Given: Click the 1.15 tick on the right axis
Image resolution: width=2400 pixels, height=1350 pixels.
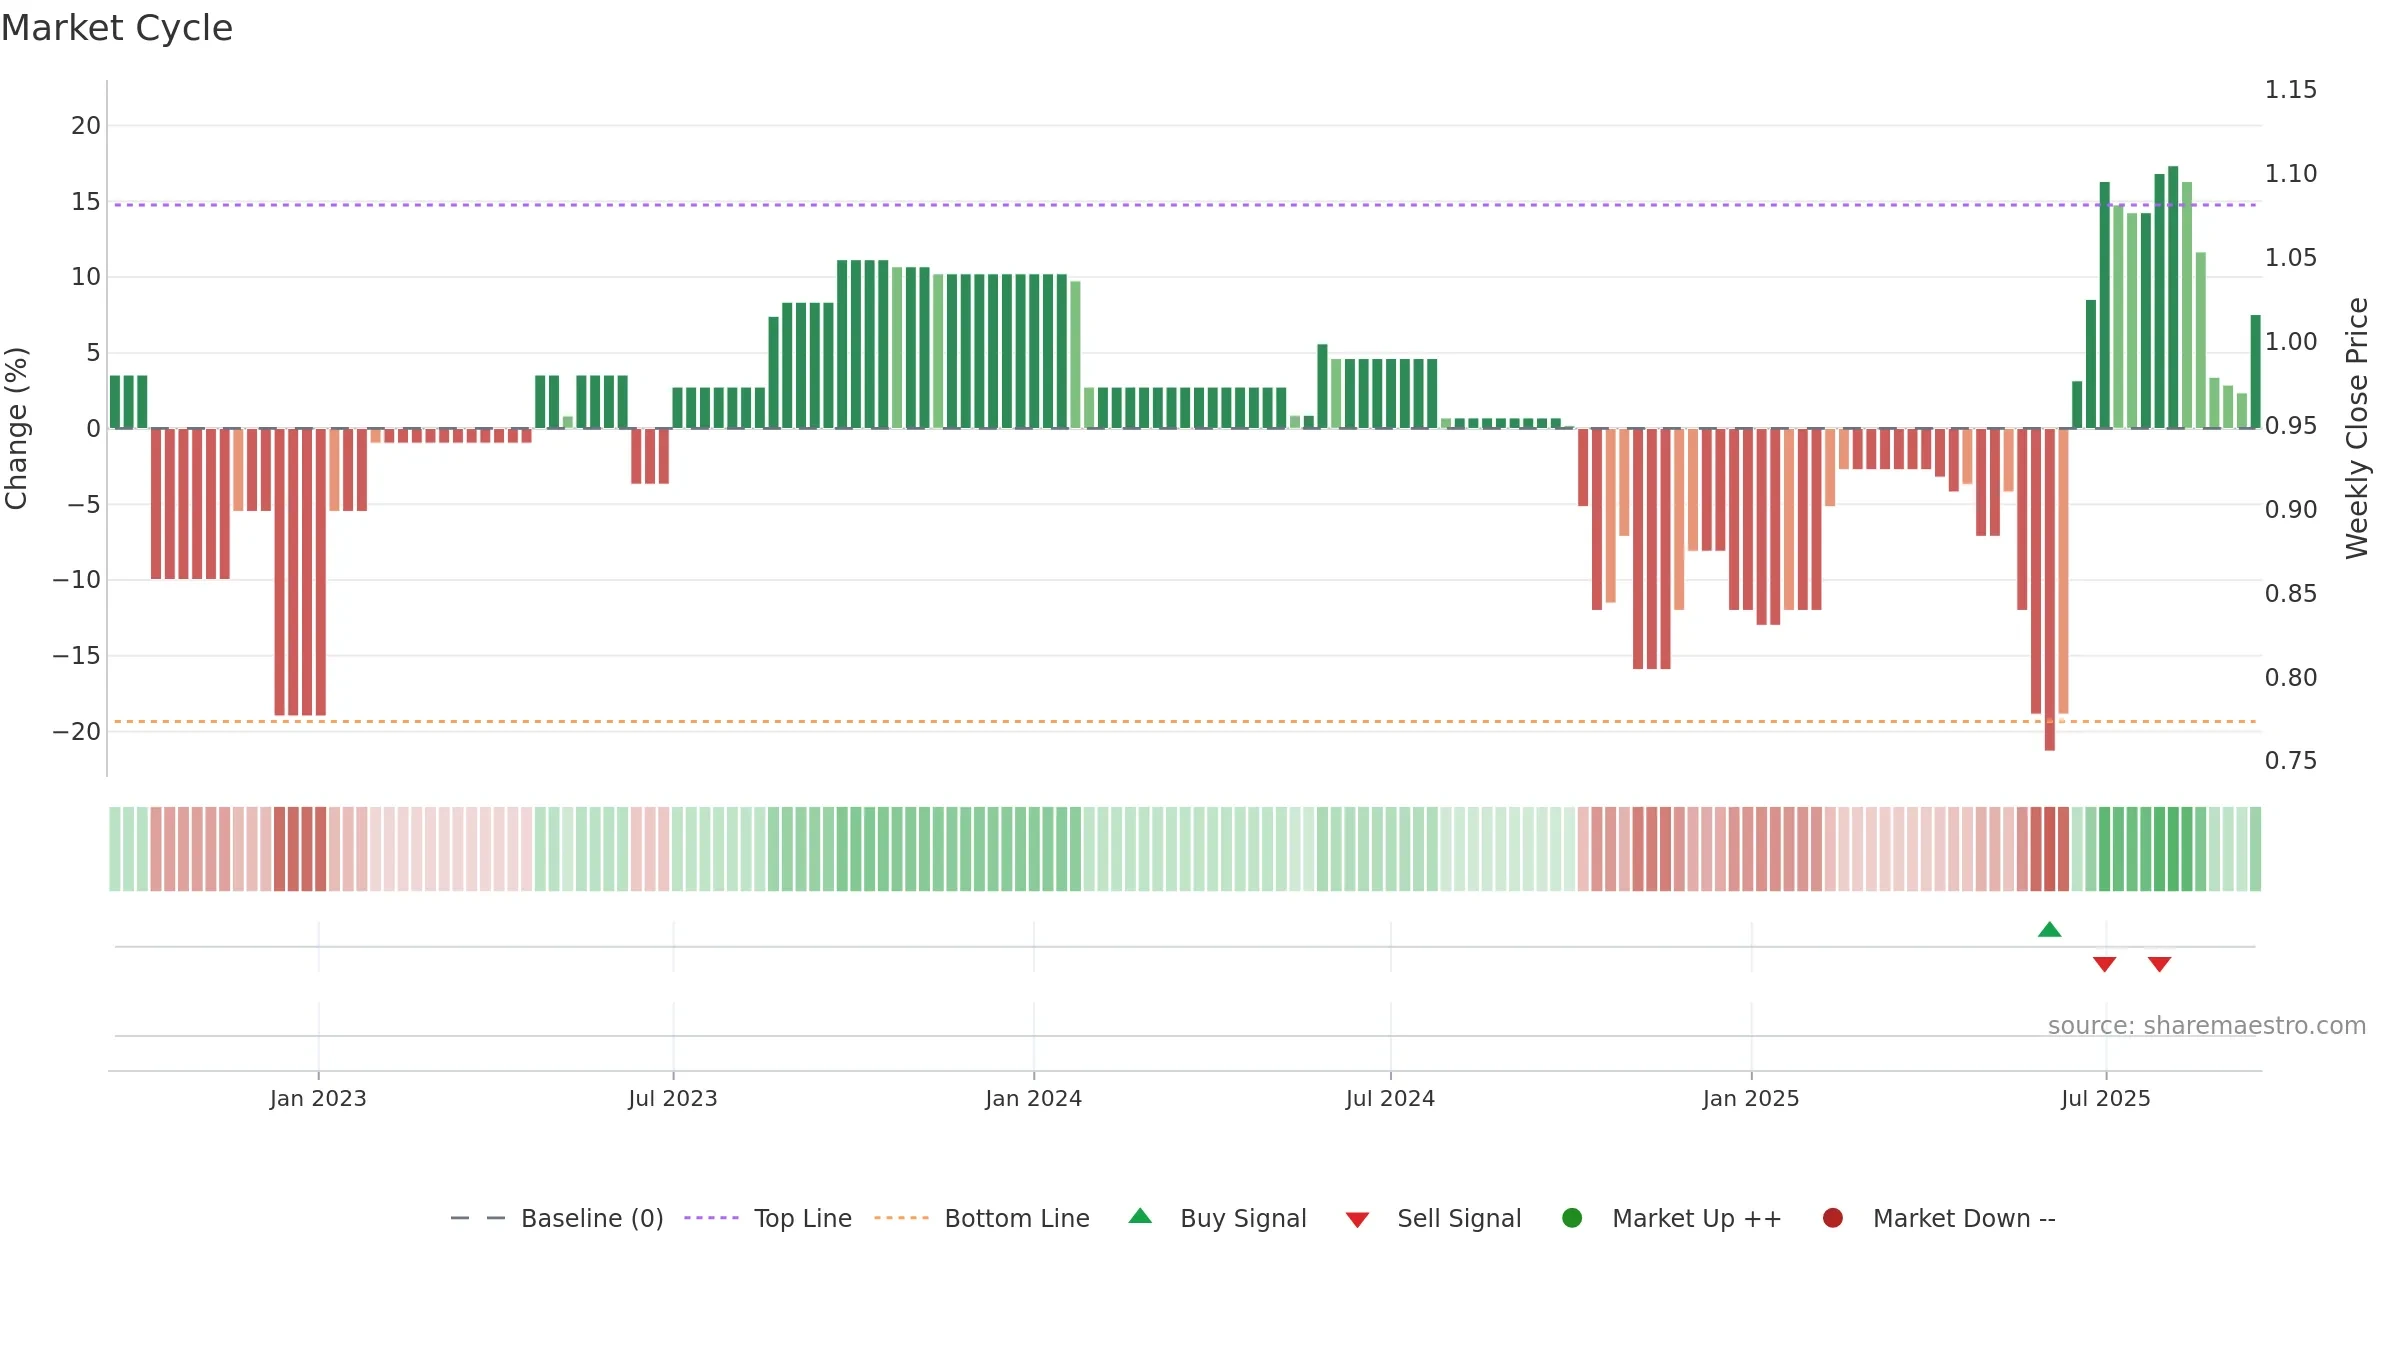Looking at the screenshot, I should pyautogui.click(x=2291, y=90).
